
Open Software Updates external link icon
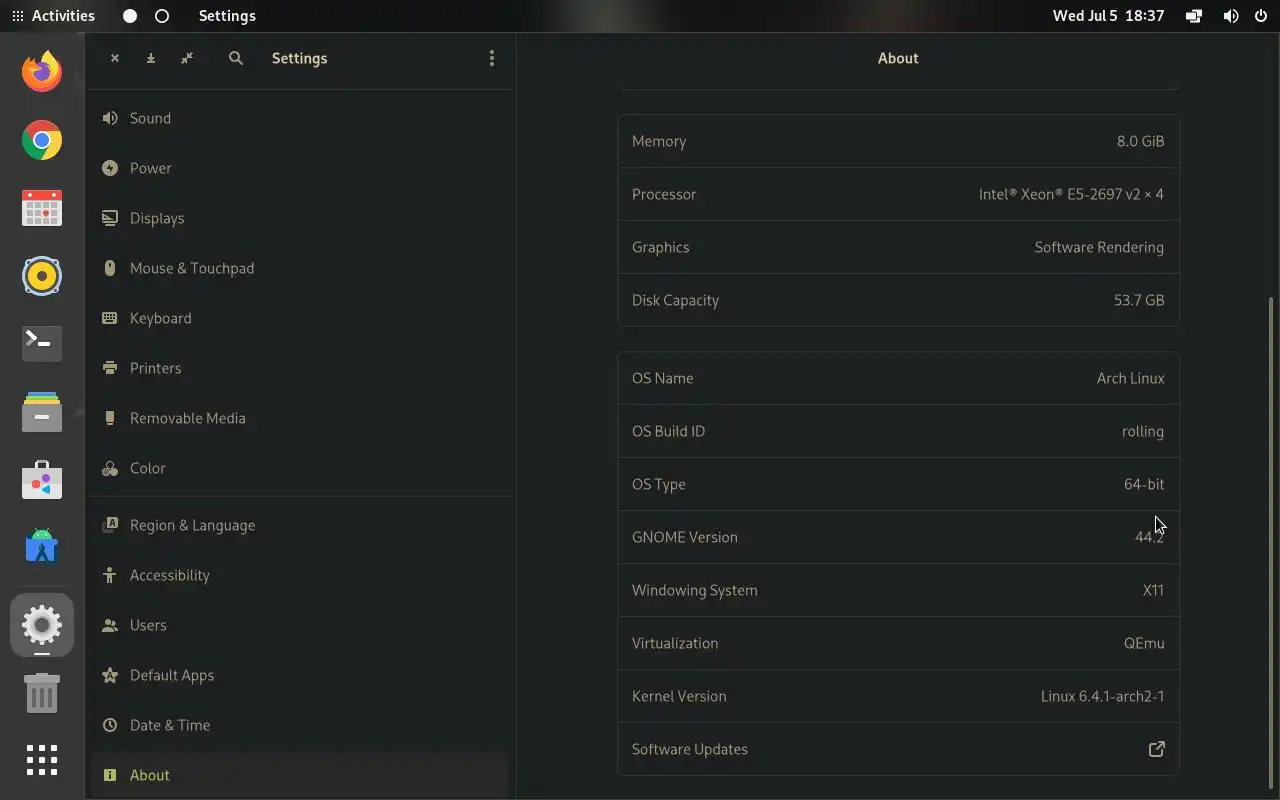click(x=1156, y=749)
